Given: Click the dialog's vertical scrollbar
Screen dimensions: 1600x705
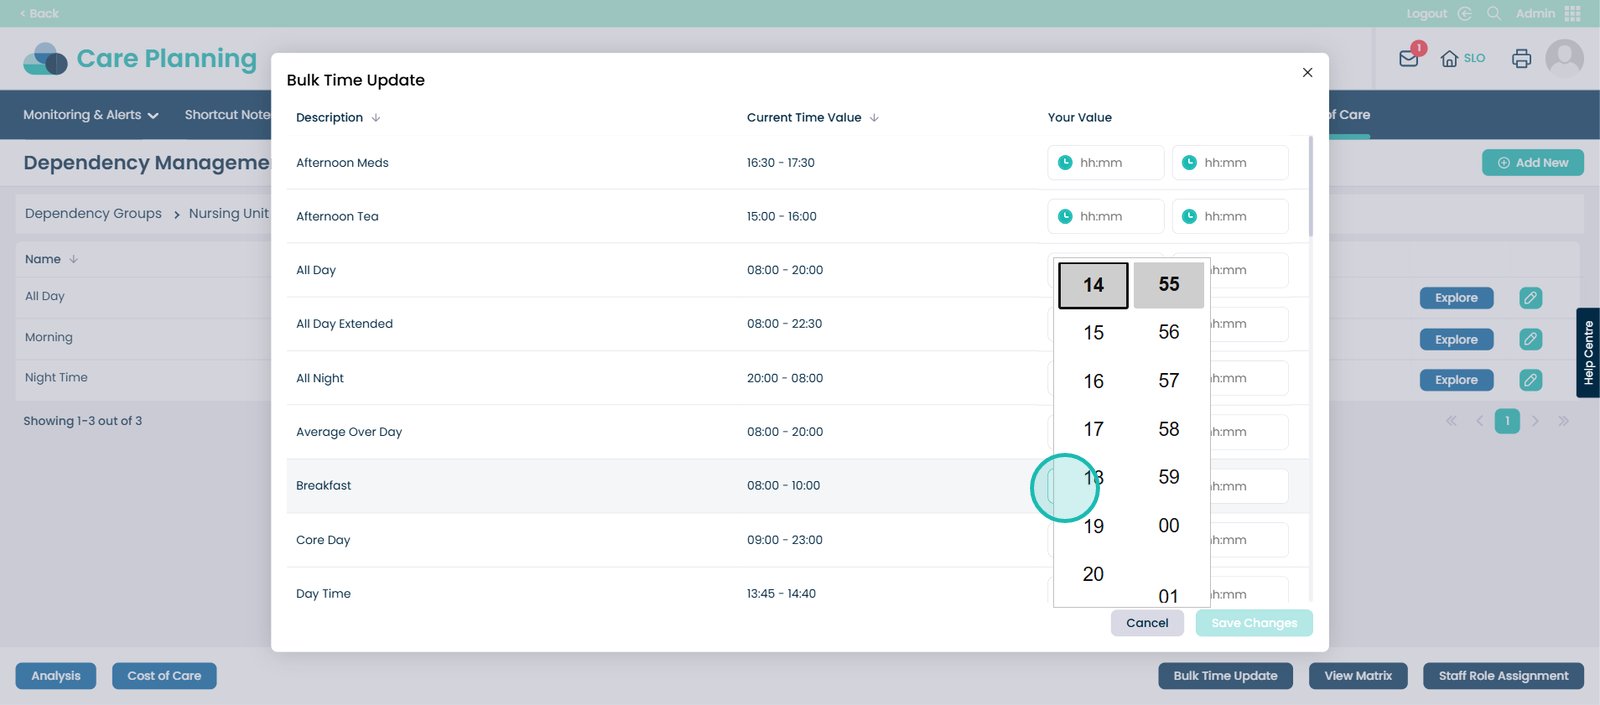Looking at the screenshot, I should [1310, 186].
